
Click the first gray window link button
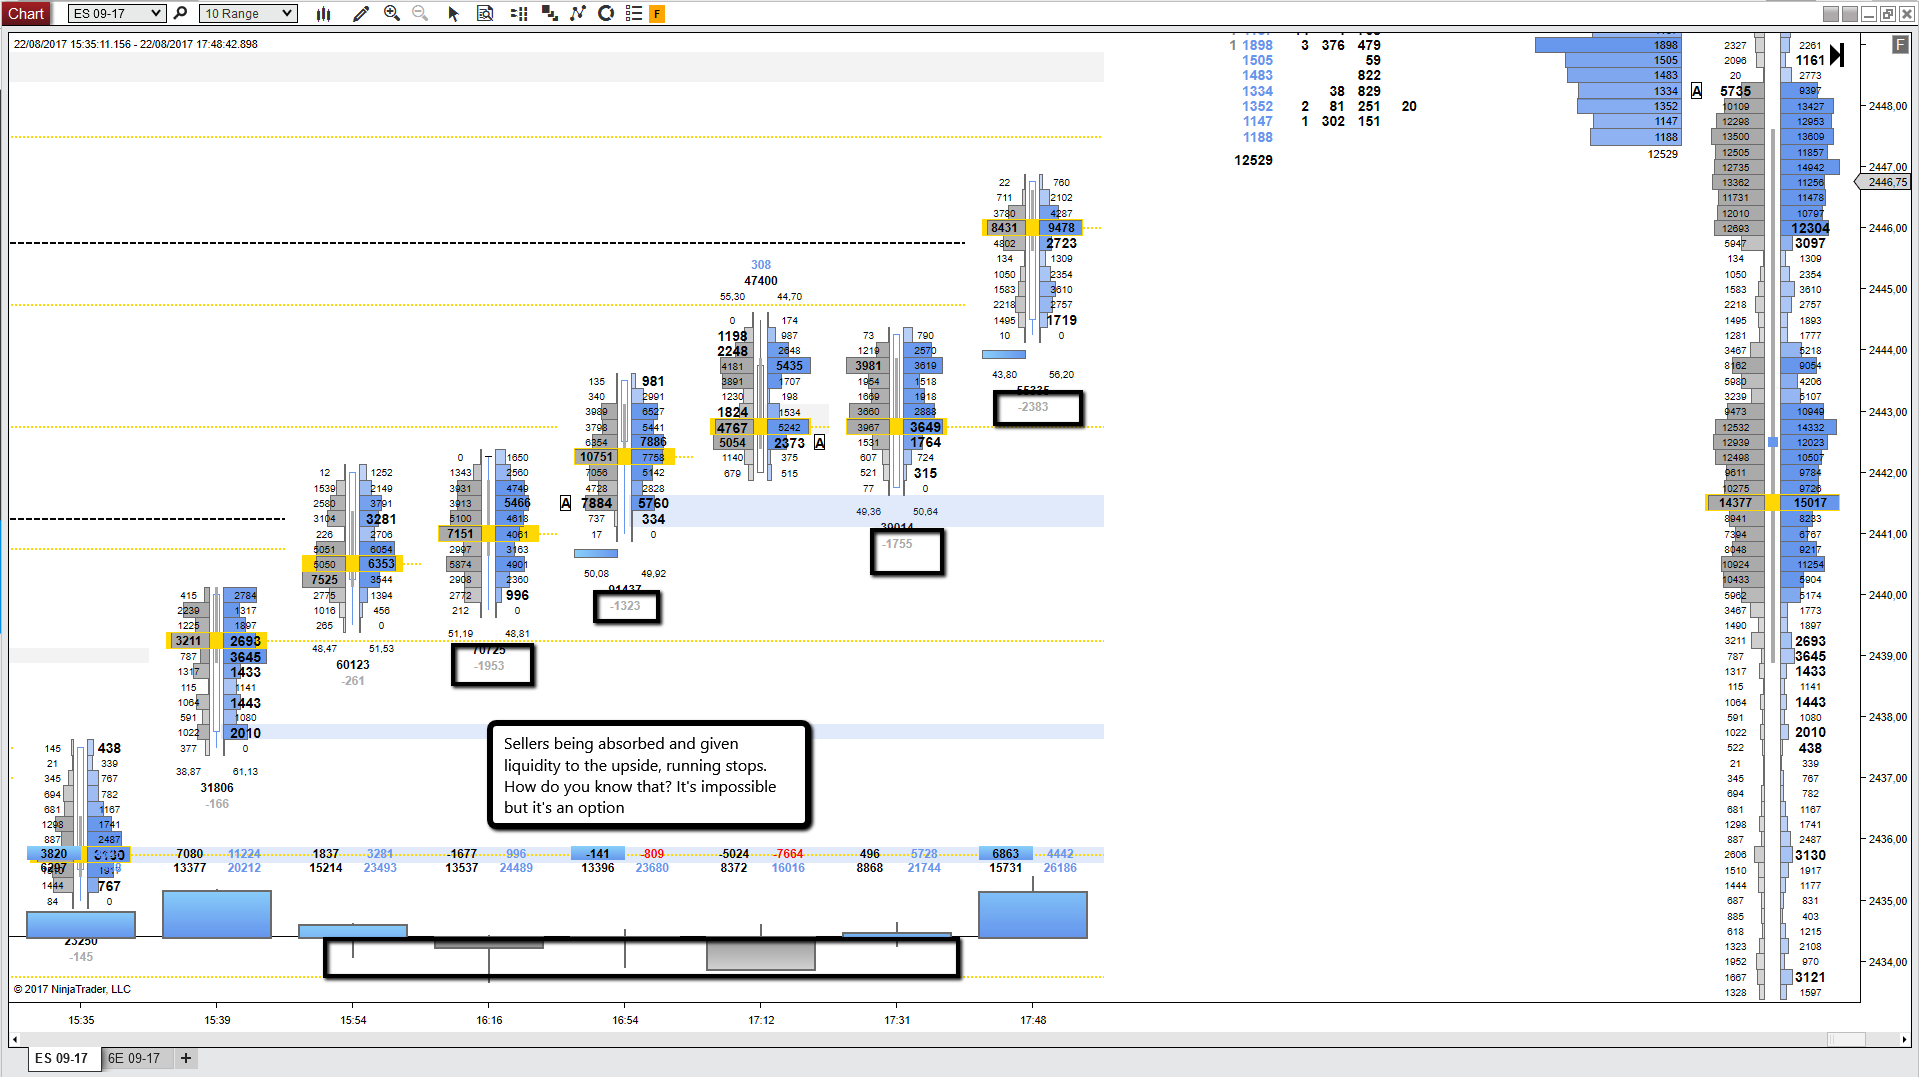tap(1830, 13)
